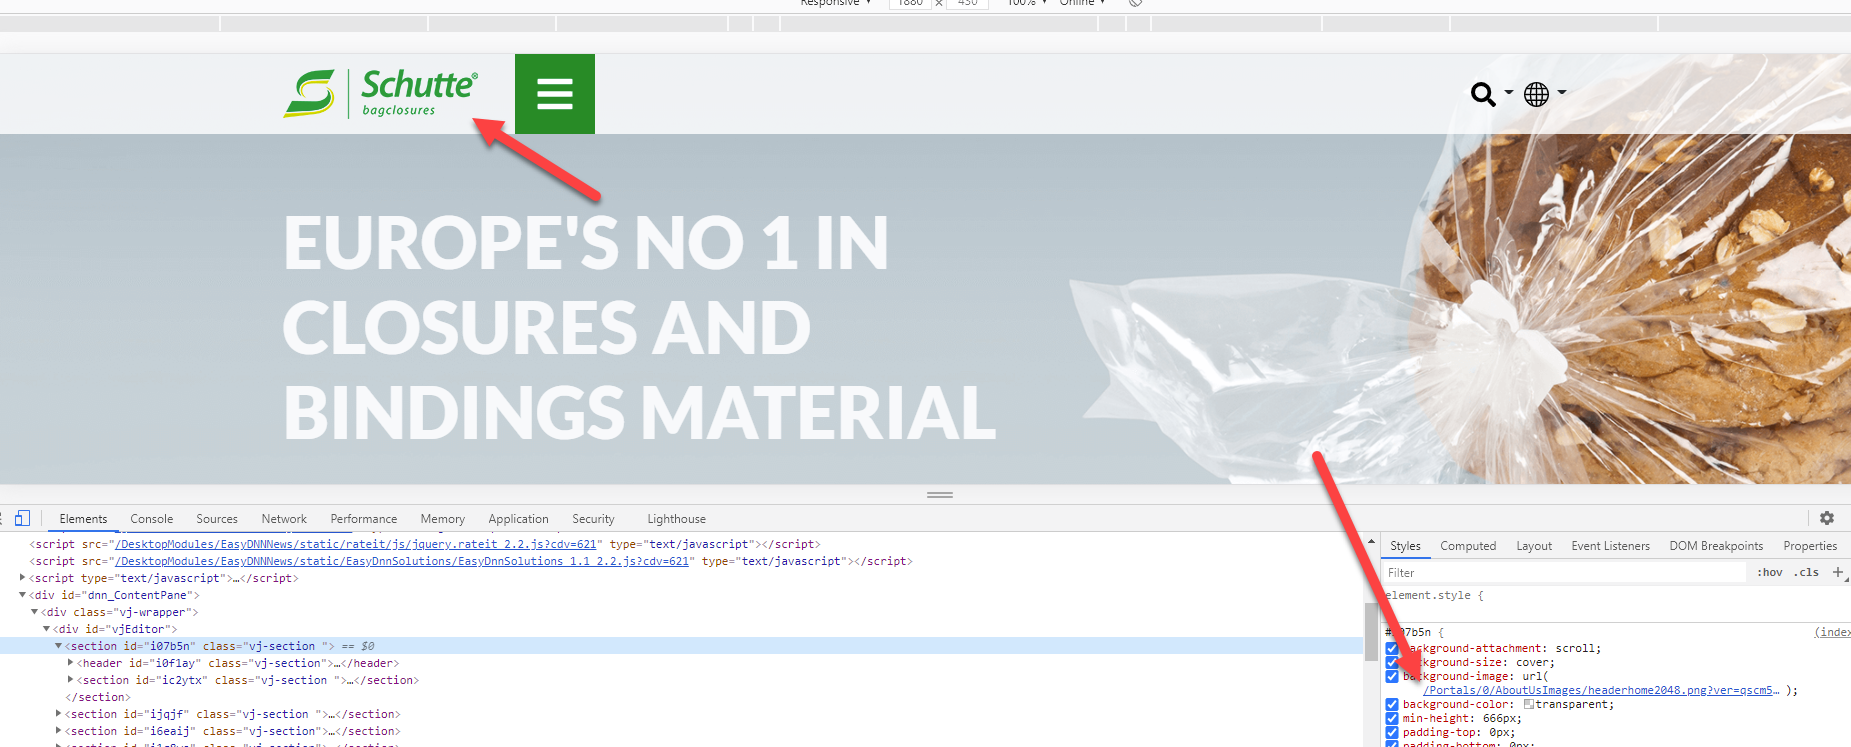Image resolution: width=1851 pixels, height=747 pixels.
Task: Open the Lighthouse tab
Action: pyautogui.click(x=676, y=519)
